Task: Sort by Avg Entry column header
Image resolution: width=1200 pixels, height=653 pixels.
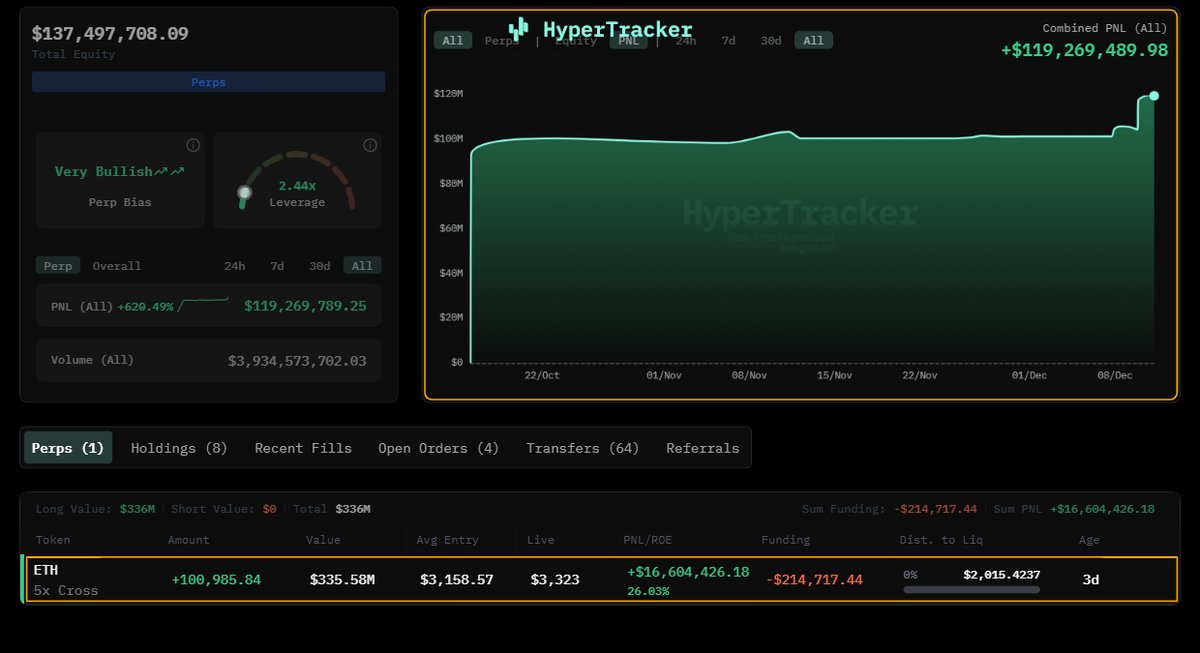Action: [445, 540]
